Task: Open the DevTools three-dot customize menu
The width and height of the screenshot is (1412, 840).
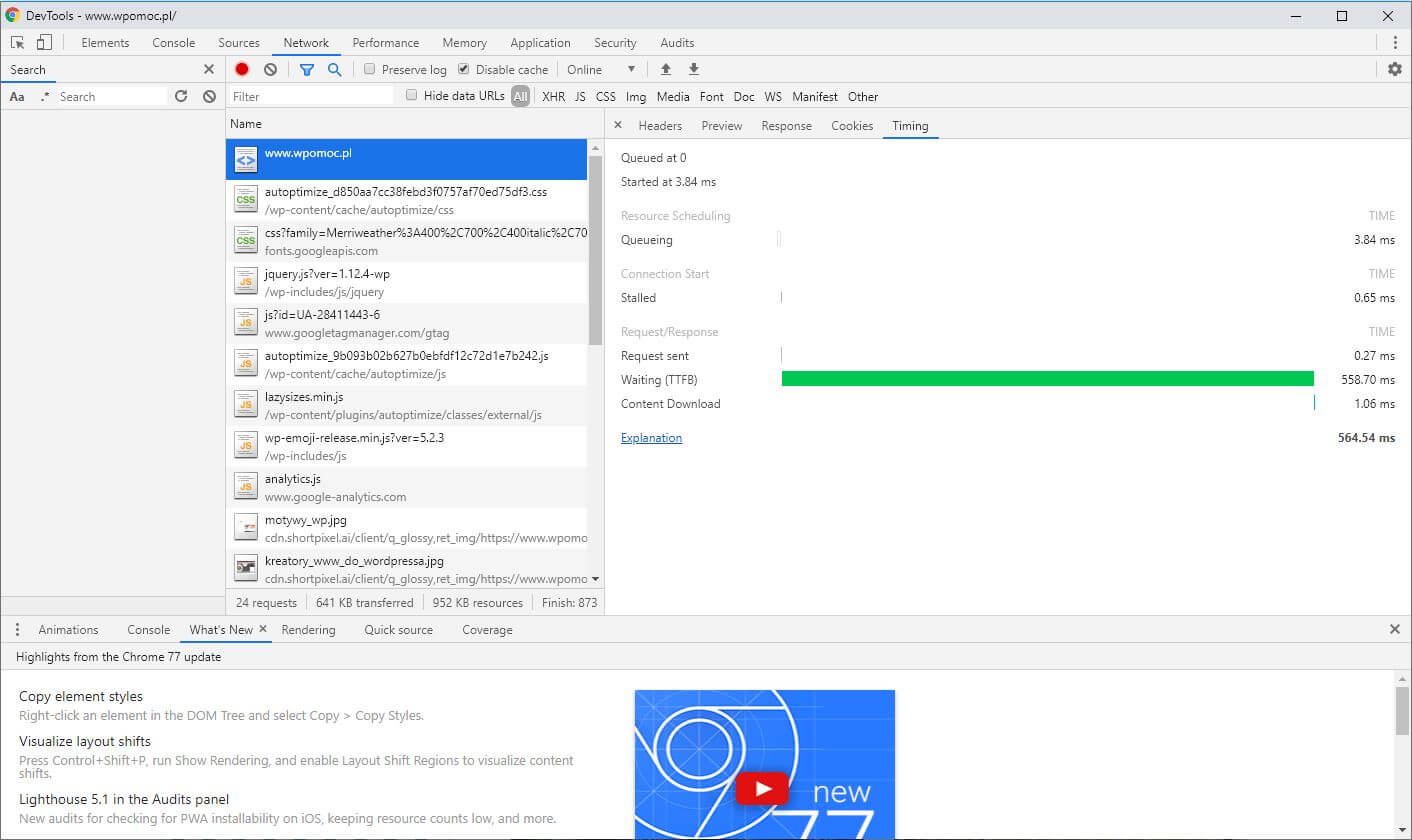Action: 1395,43
